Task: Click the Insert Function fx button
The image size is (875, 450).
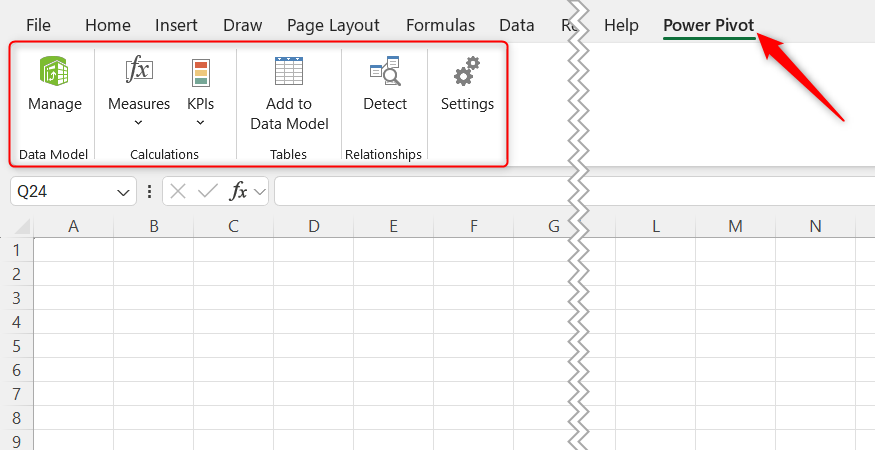Action: coord(238,192)
